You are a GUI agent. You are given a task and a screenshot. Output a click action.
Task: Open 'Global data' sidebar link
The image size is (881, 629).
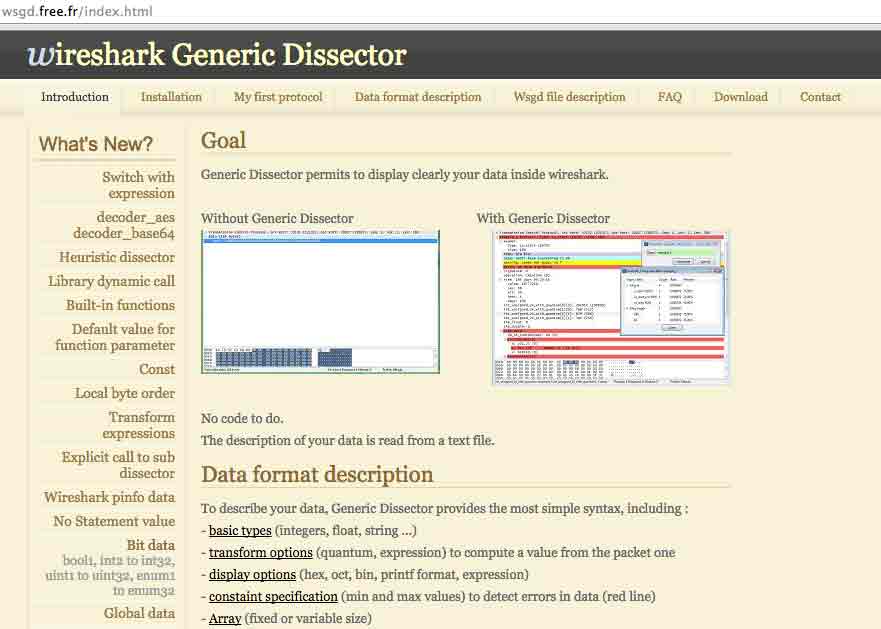tap(139, 613)
